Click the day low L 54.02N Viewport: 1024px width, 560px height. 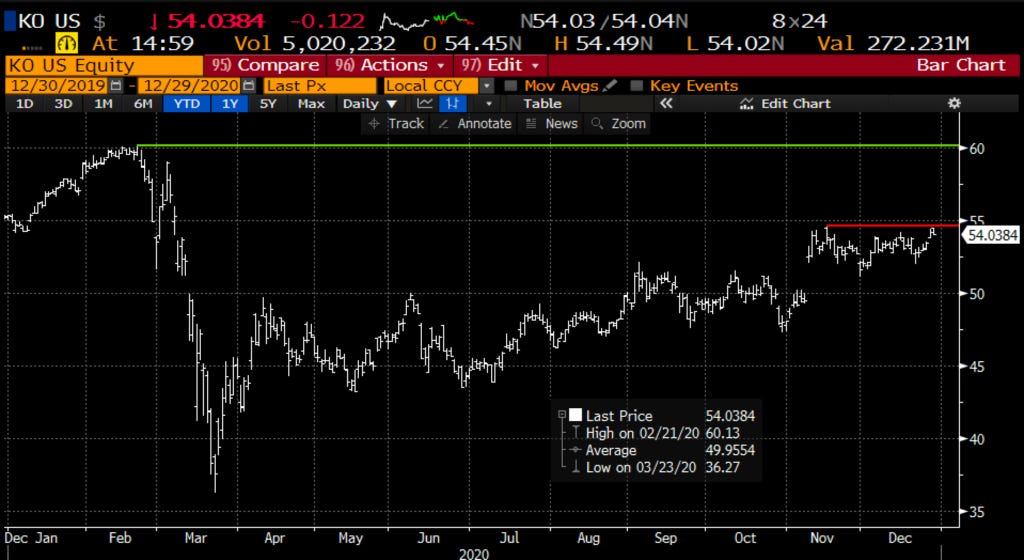click(733, 44)
